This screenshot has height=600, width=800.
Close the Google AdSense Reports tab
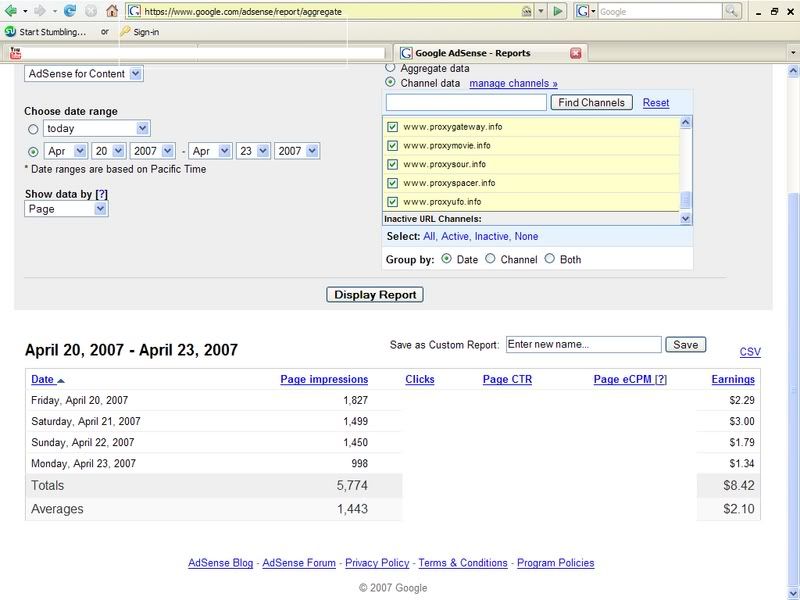coord(576,53)
